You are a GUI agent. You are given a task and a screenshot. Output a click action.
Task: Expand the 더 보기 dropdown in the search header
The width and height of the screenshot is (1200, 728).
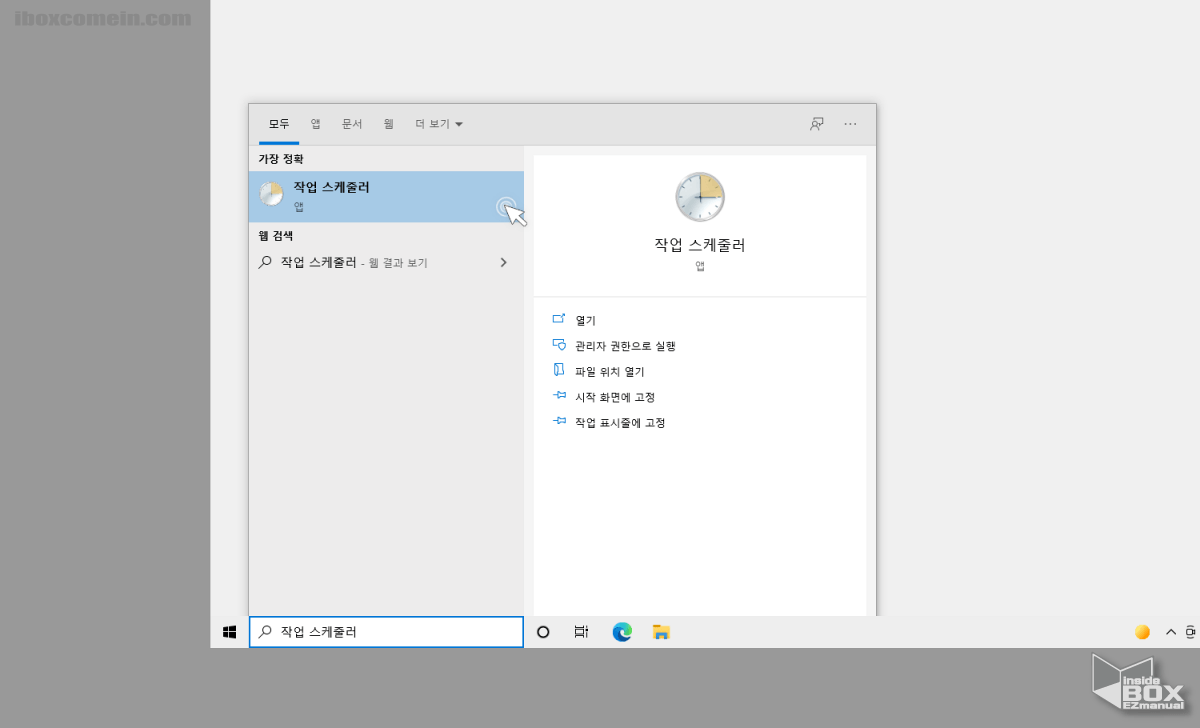coord(438,123)
